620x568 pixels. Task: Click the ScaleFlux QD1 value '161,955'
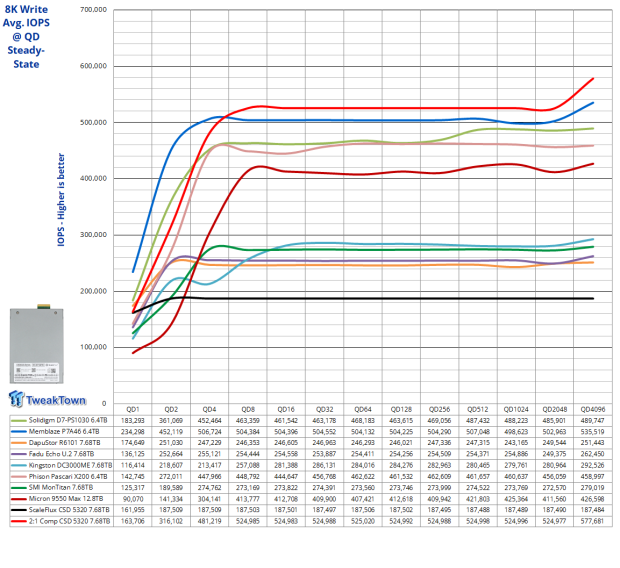coord(132,510)
